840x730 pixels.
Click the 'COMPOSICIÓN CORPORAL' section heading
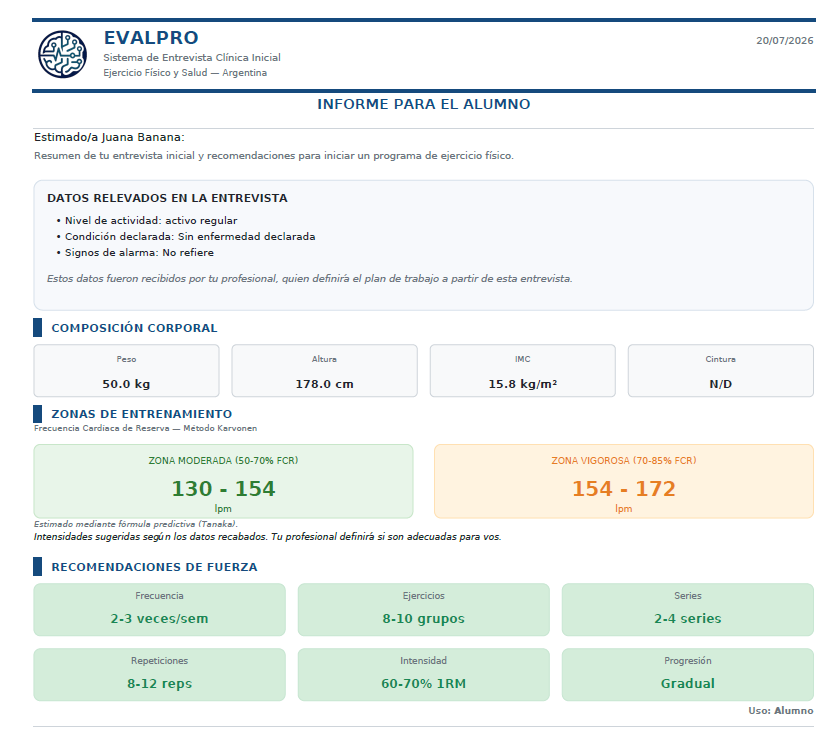click(134, 328)
